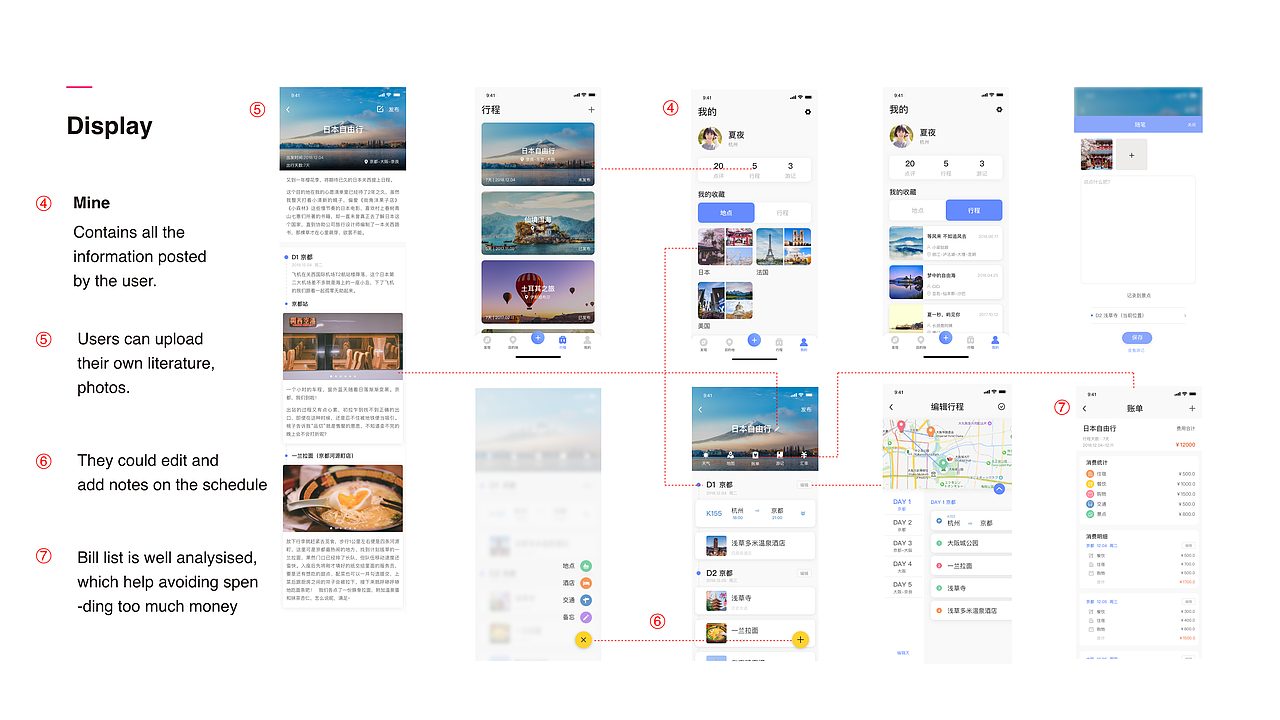1280x720 pixels.
Task: Open the 日本自由行 trip card in the 行程 list
Action: [538, 154]
